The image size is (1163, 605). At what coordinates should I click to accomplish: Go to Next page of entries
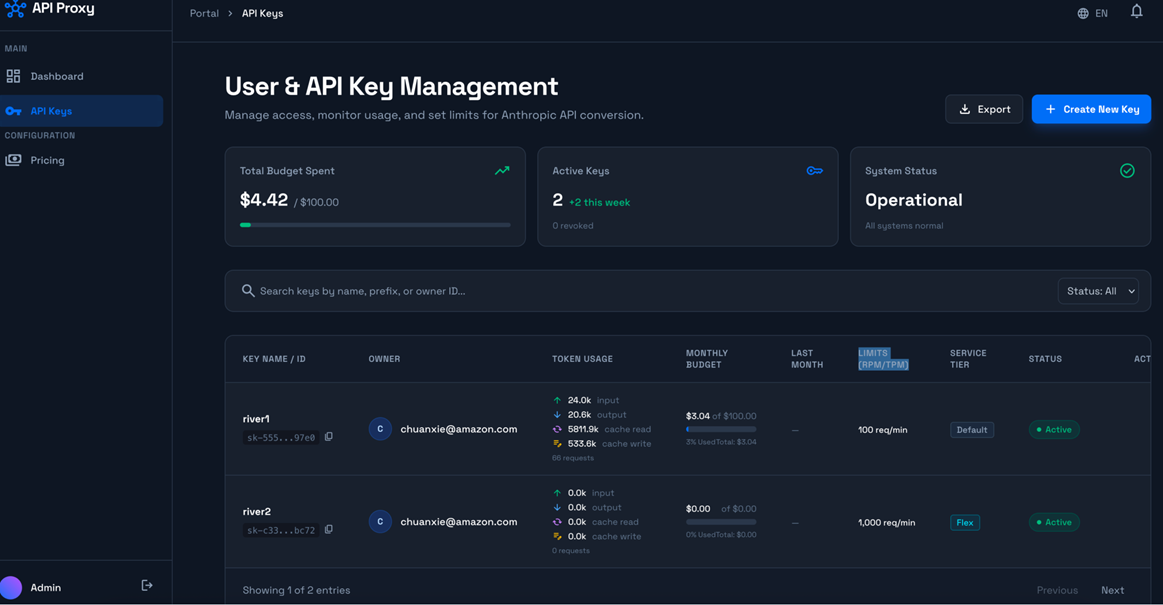(1112, 590)
